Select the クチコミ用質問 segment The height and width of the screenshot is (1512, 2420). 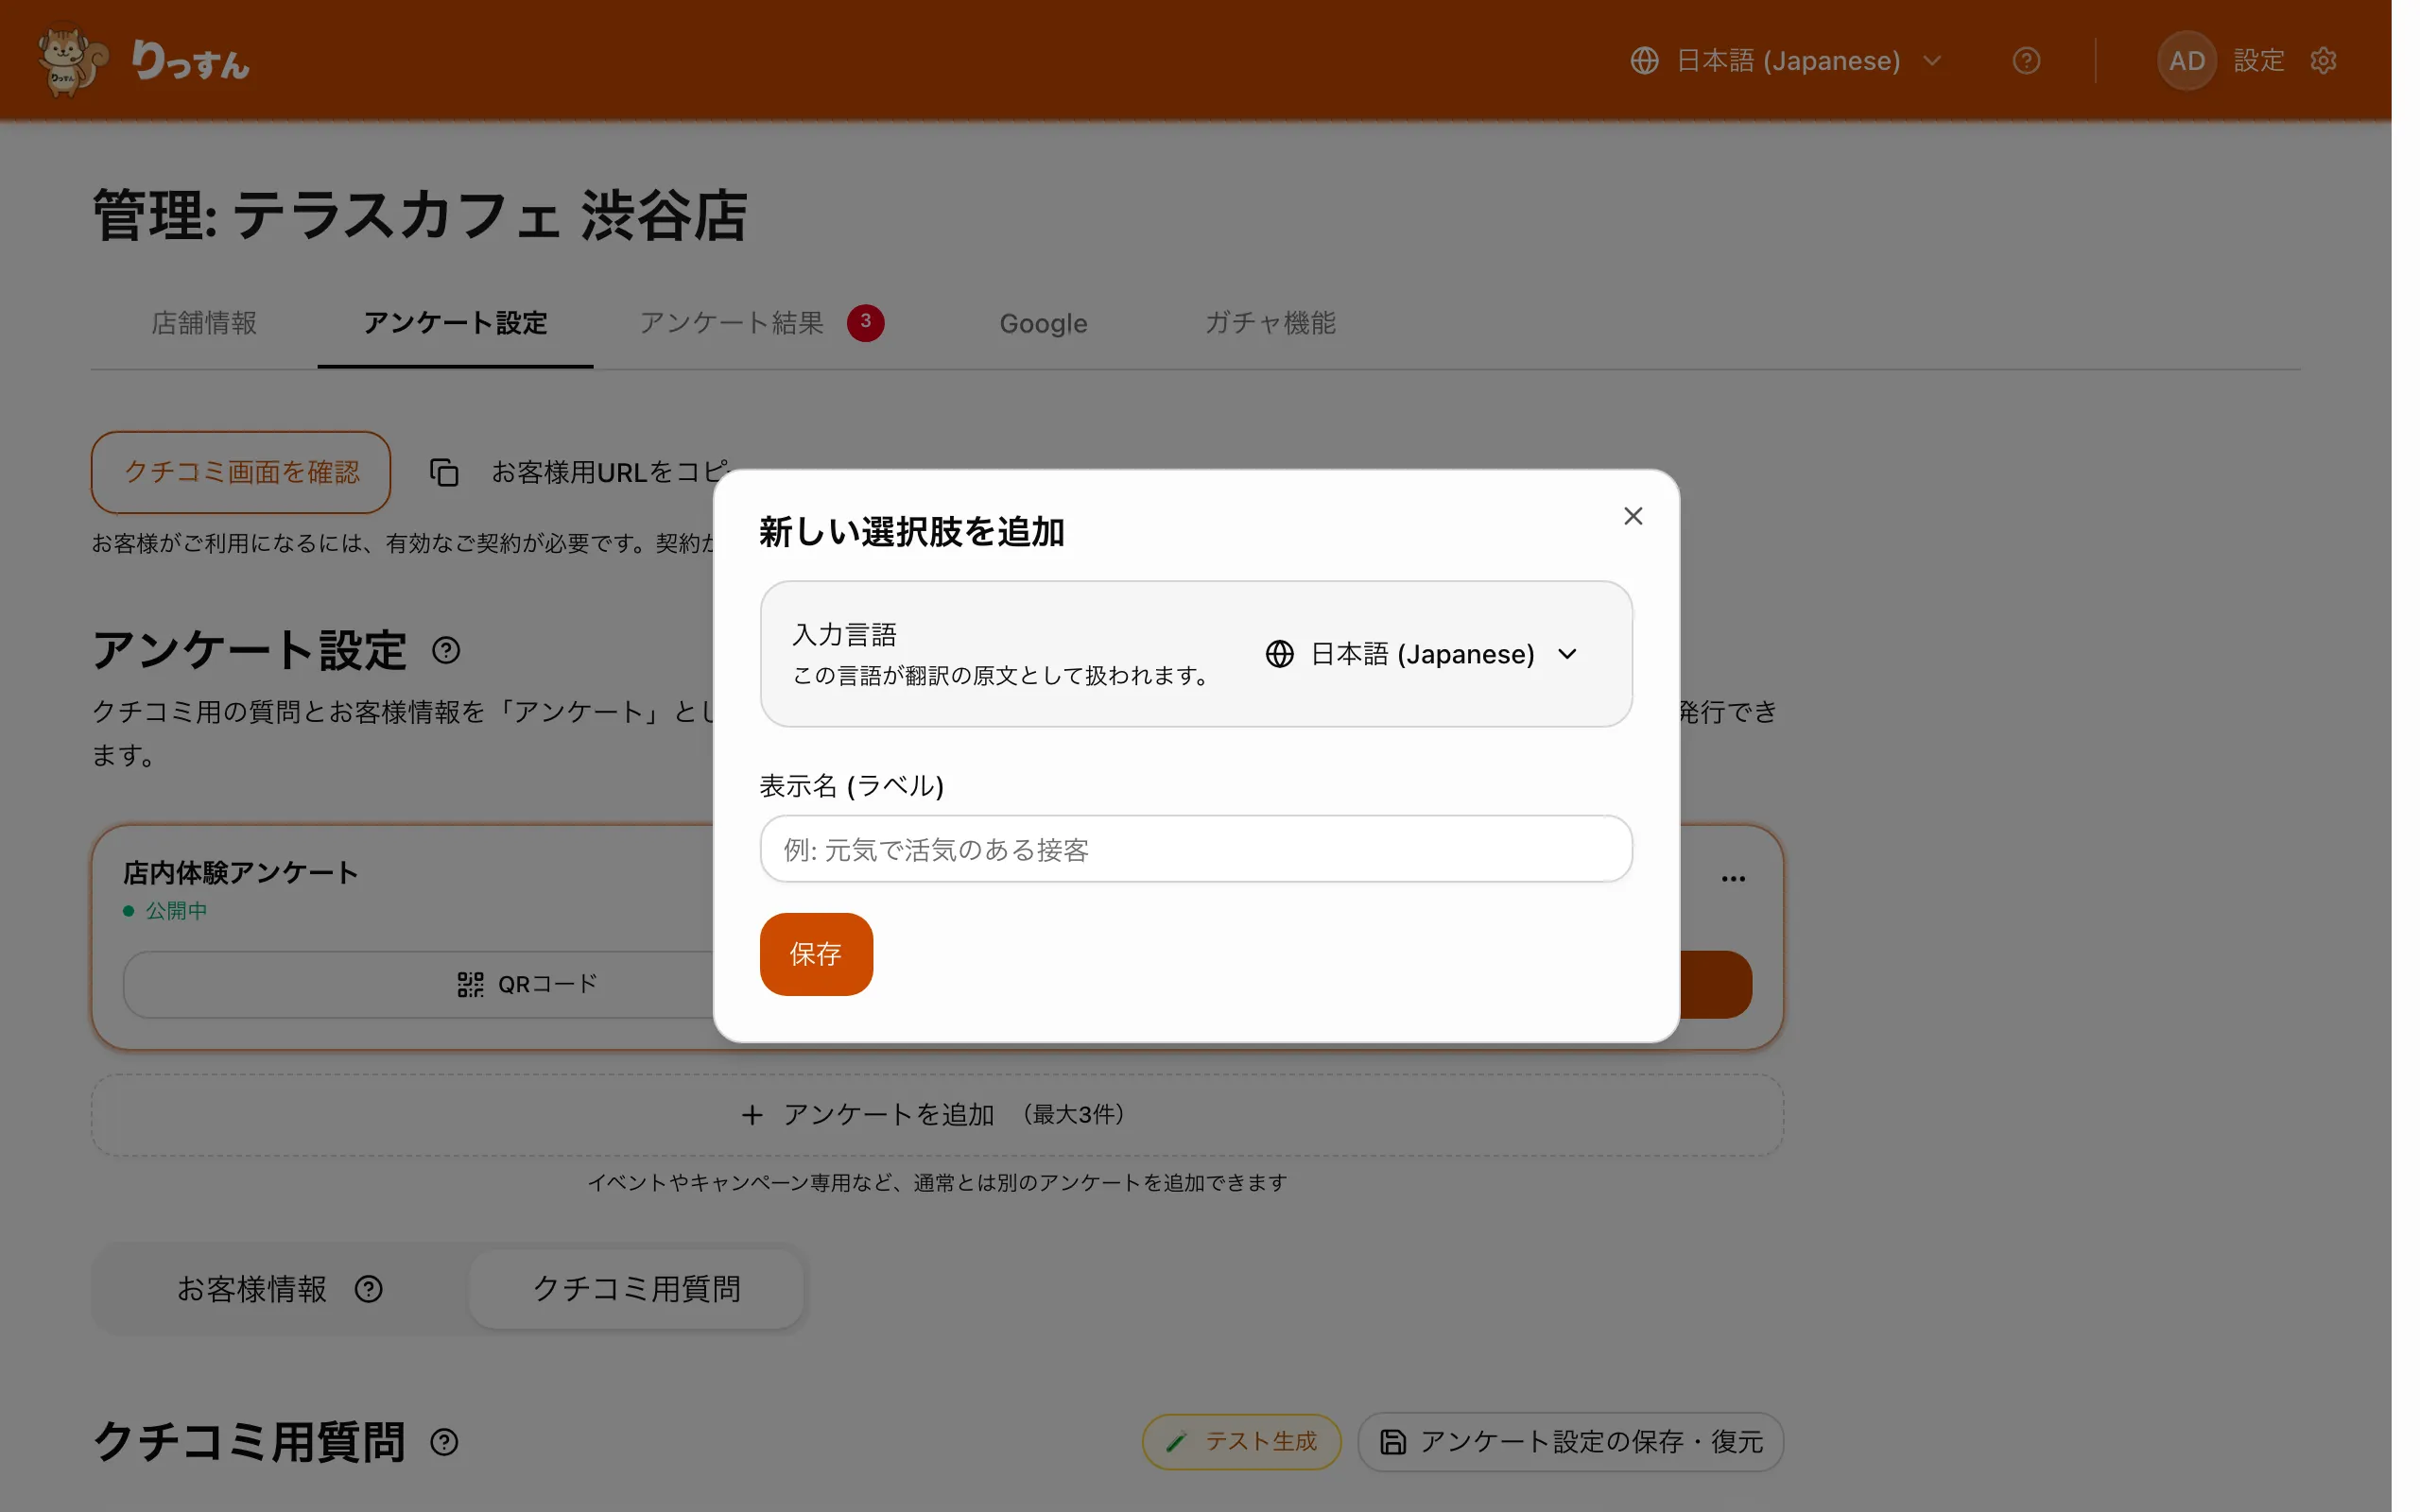pyautogui.click(x=636, y=1289)
